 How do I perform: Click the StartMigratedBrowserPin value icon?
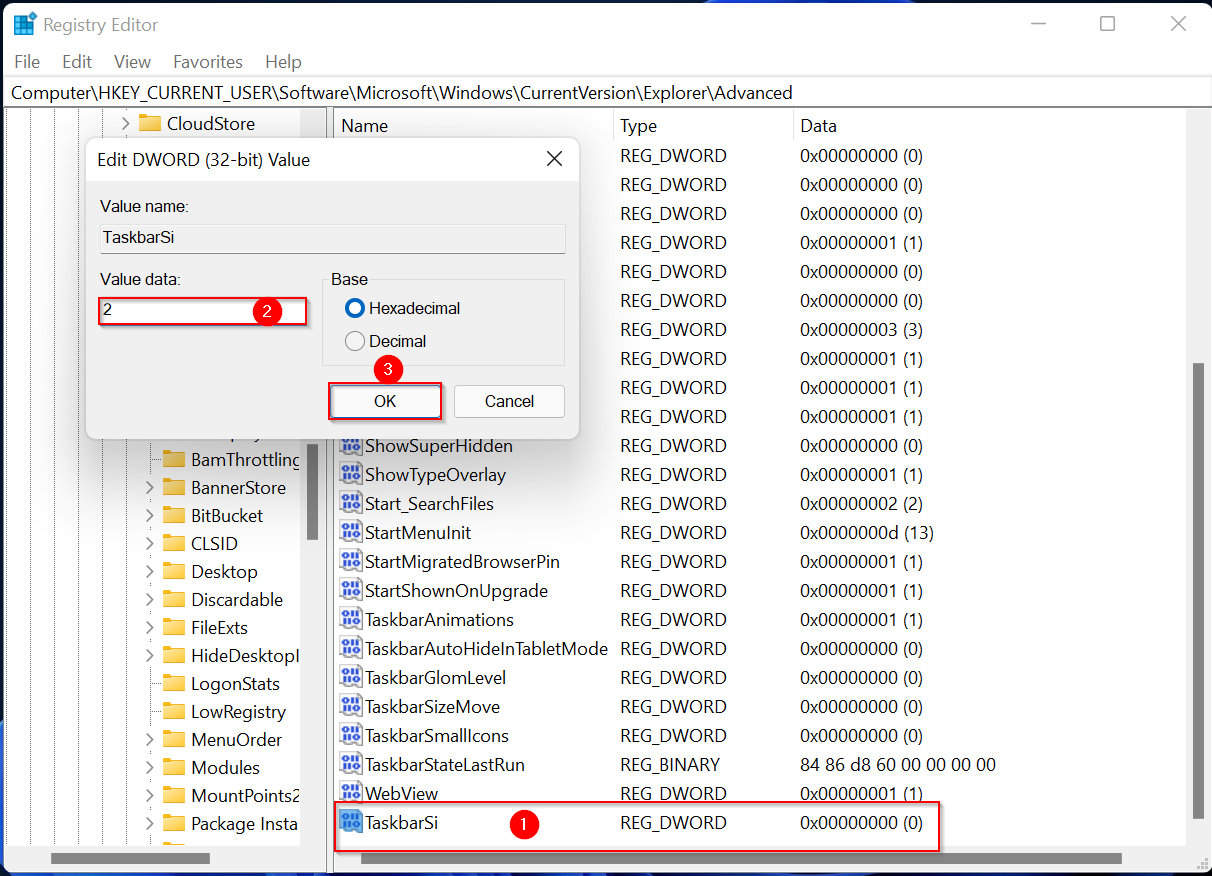point(351,561)
